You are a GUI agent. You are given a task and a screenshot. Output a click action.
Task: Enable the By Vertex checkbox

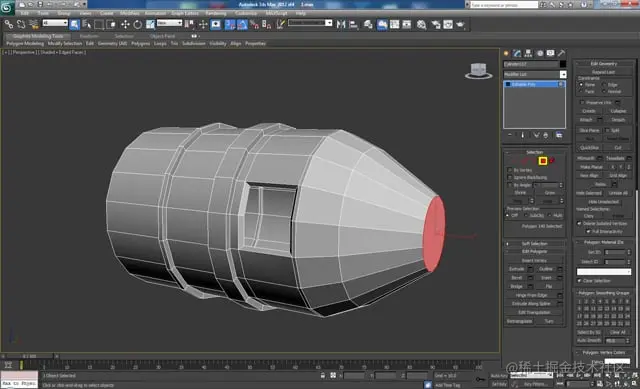509,170
